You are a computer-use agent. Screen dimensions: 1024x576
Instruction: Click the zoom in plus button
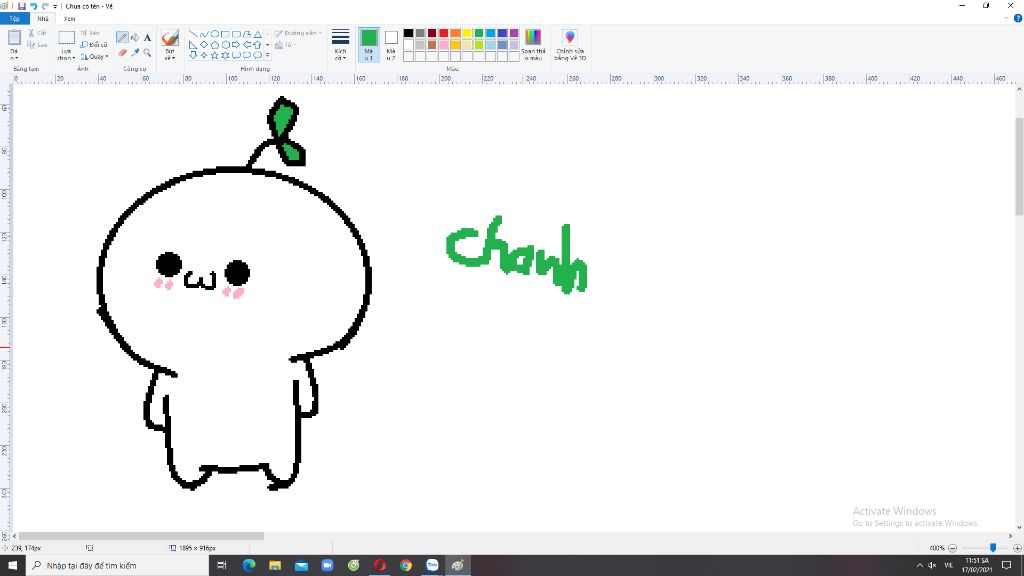coord(1017,548)
